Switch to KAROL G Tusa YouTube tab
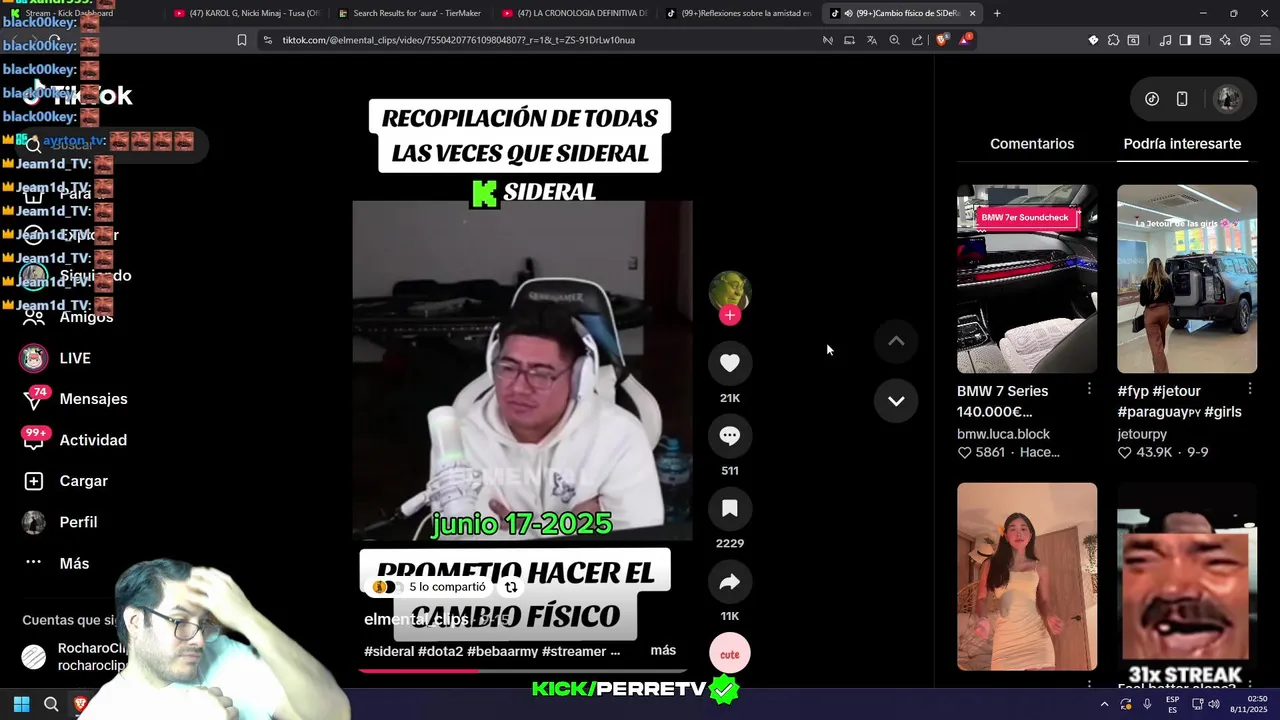The height and width of the screenshot is (720, 1280). coord(245,13)
